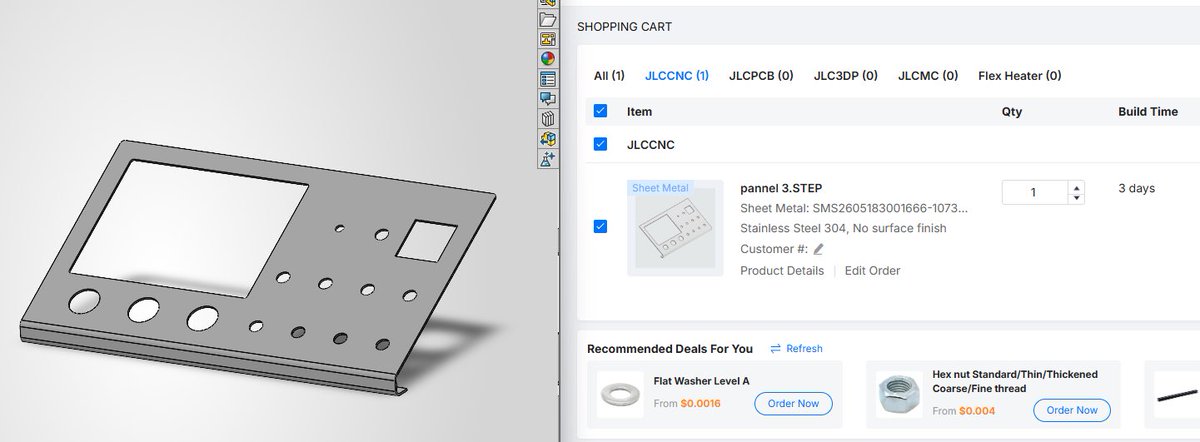Switch to the JLC3DP (0) cart tab
Image resolution: width=1200 pixels, height=442 pixels.
point(846,75)
